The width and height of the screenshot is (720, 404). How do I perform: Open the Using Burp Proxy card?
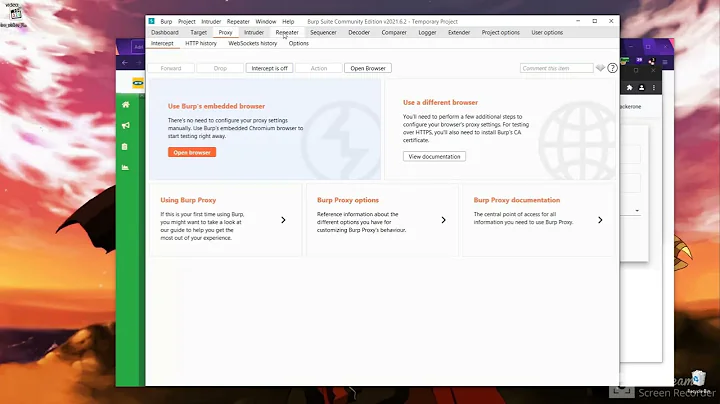225,220
